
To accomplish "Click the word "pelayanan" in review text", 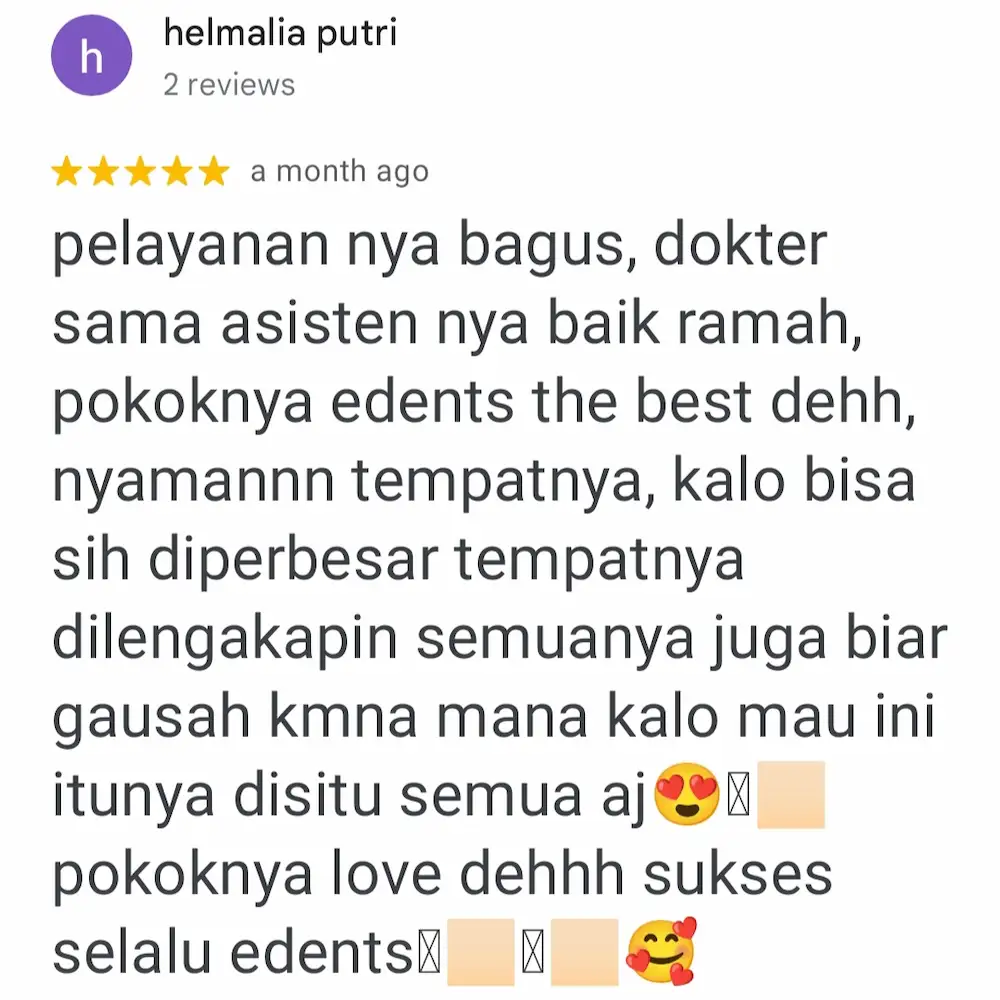I will tap(191, 247).
